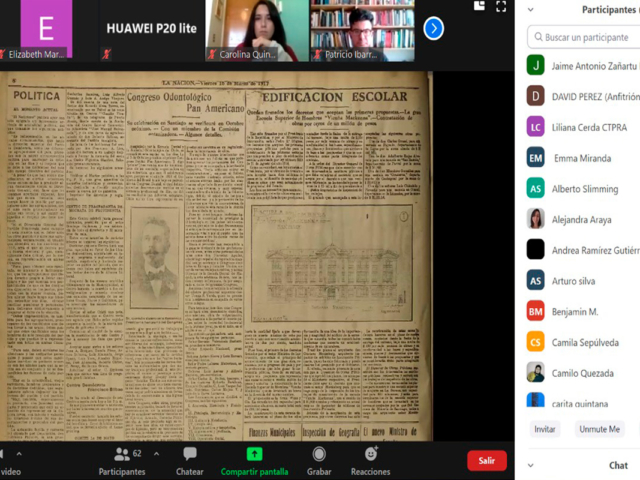Click Camilo Quezada's photo avatar
Screen dimensions: 640x480
(536, 372)
